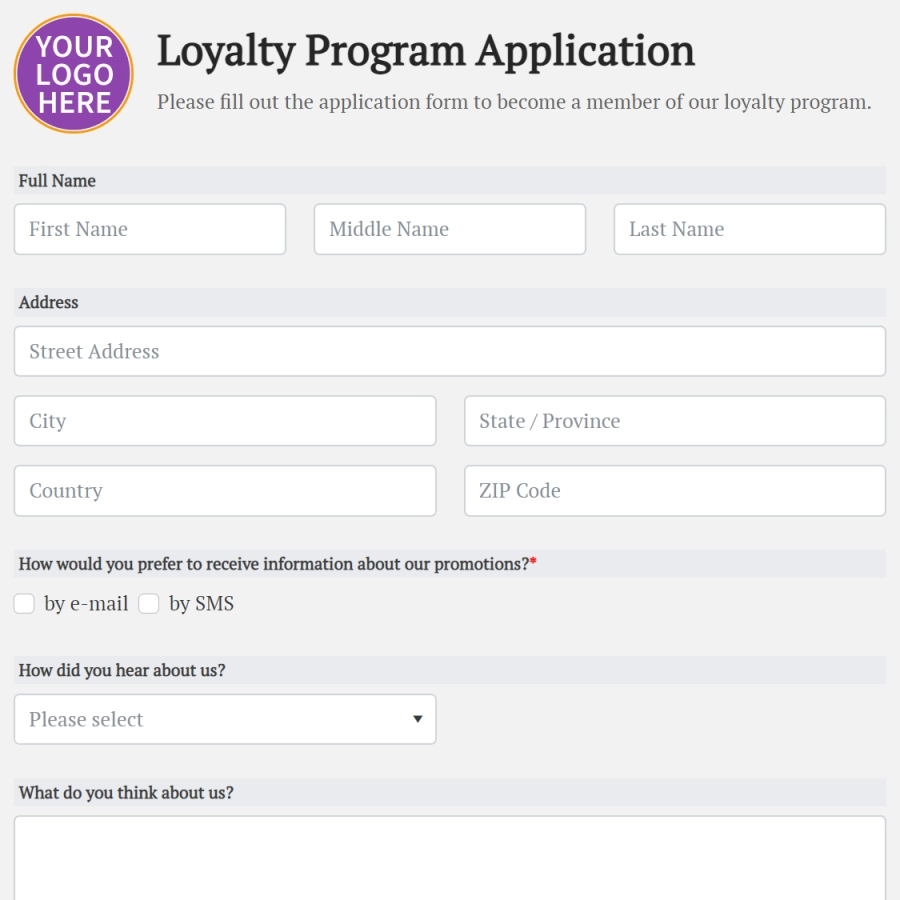Open the How did you hear dropdown

pyautogui.click(x=225, y=719)
